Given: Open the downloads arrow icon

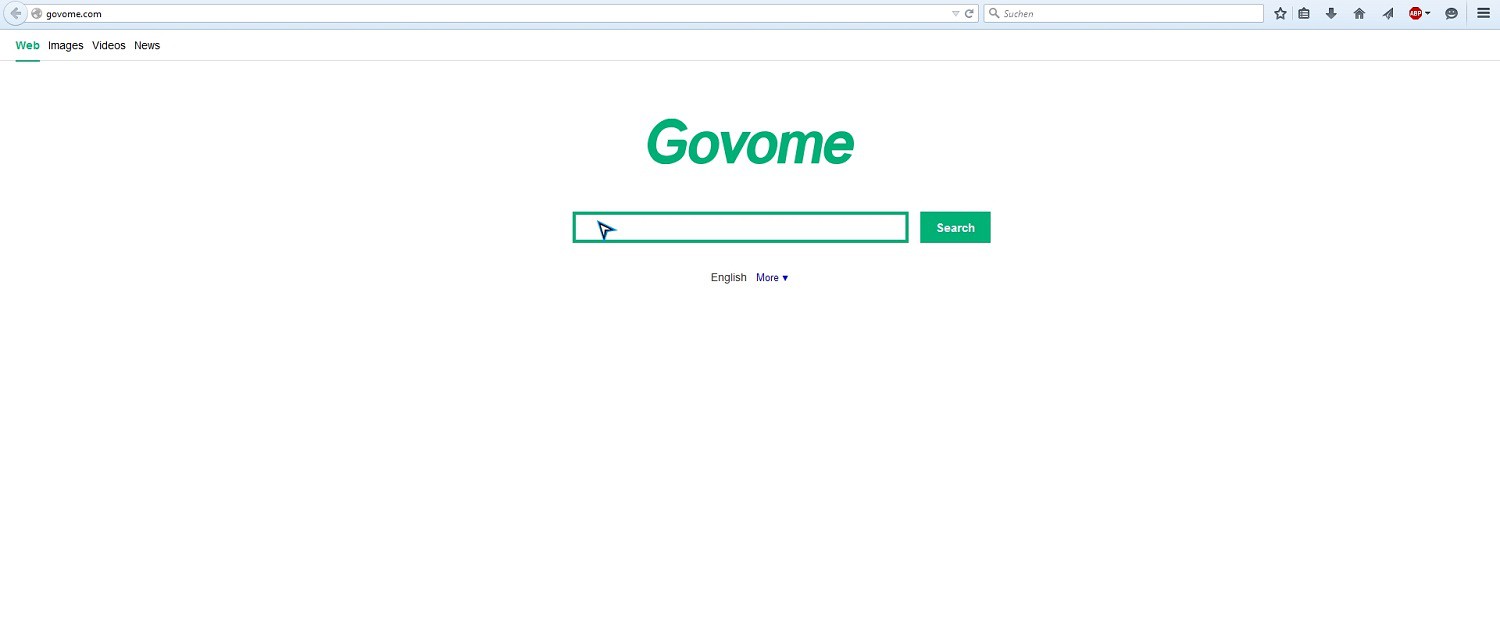Looking at the screenshot, I should coord(1331,14).
